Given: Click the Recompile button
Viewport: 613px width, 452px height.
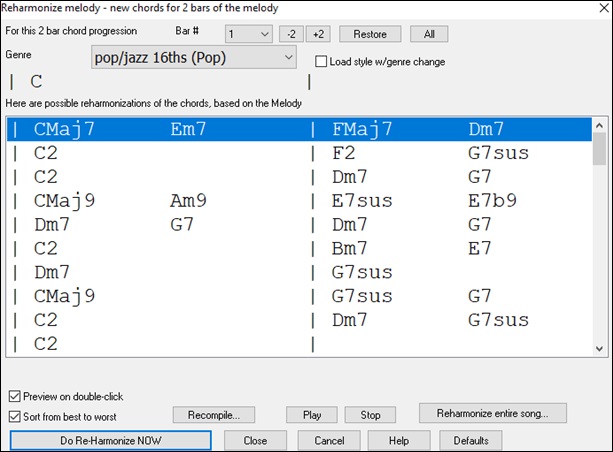Looking at the screenshot, I should point(214,415).
